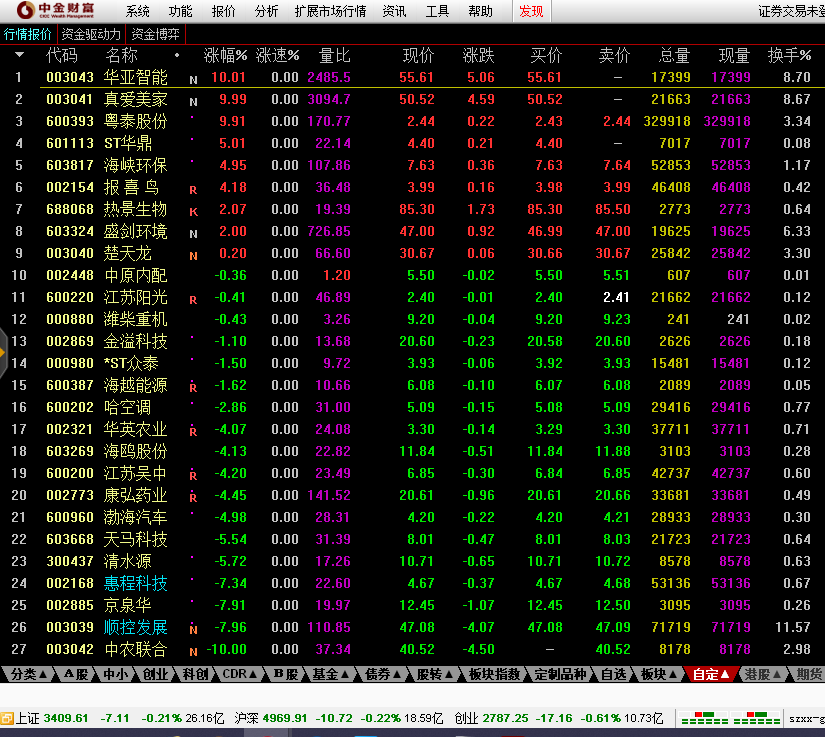The height and width of the screenshot is (737, 825).
Task: Expand the 港股 bottom tab
Action: coord(762,674)
